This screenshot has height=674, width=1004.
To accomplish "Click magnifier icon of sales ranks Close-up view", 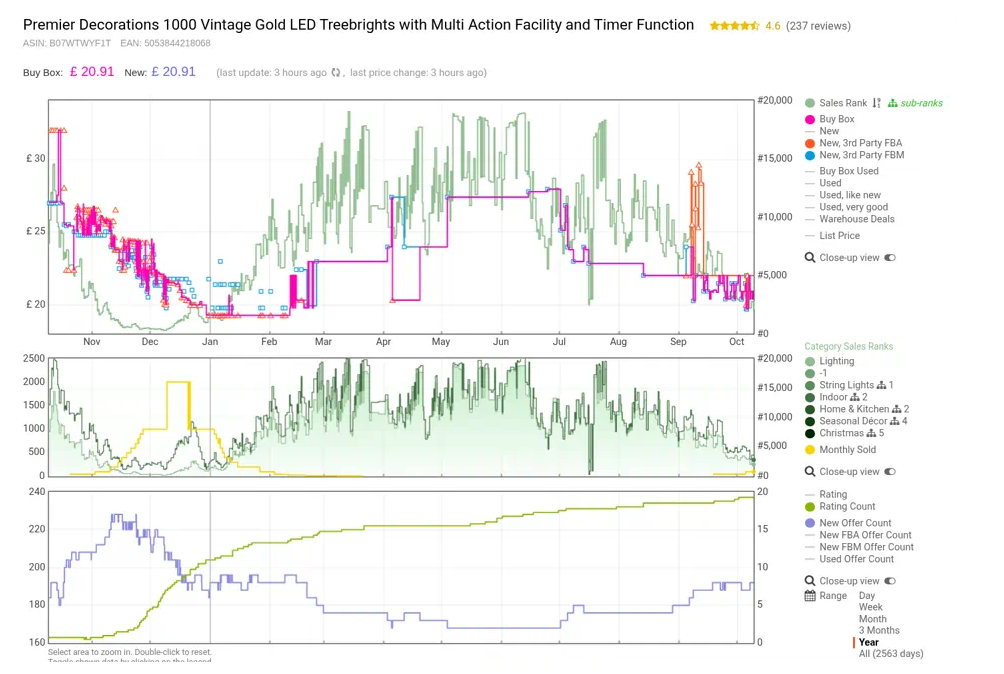I will click(810, 472).
